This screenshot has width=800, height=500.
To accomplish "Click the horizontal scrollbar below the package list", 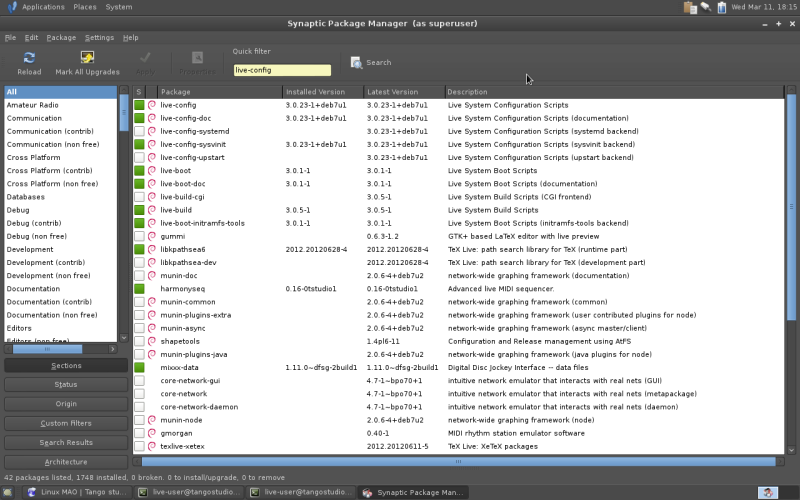I will click(x=460, y=461).
